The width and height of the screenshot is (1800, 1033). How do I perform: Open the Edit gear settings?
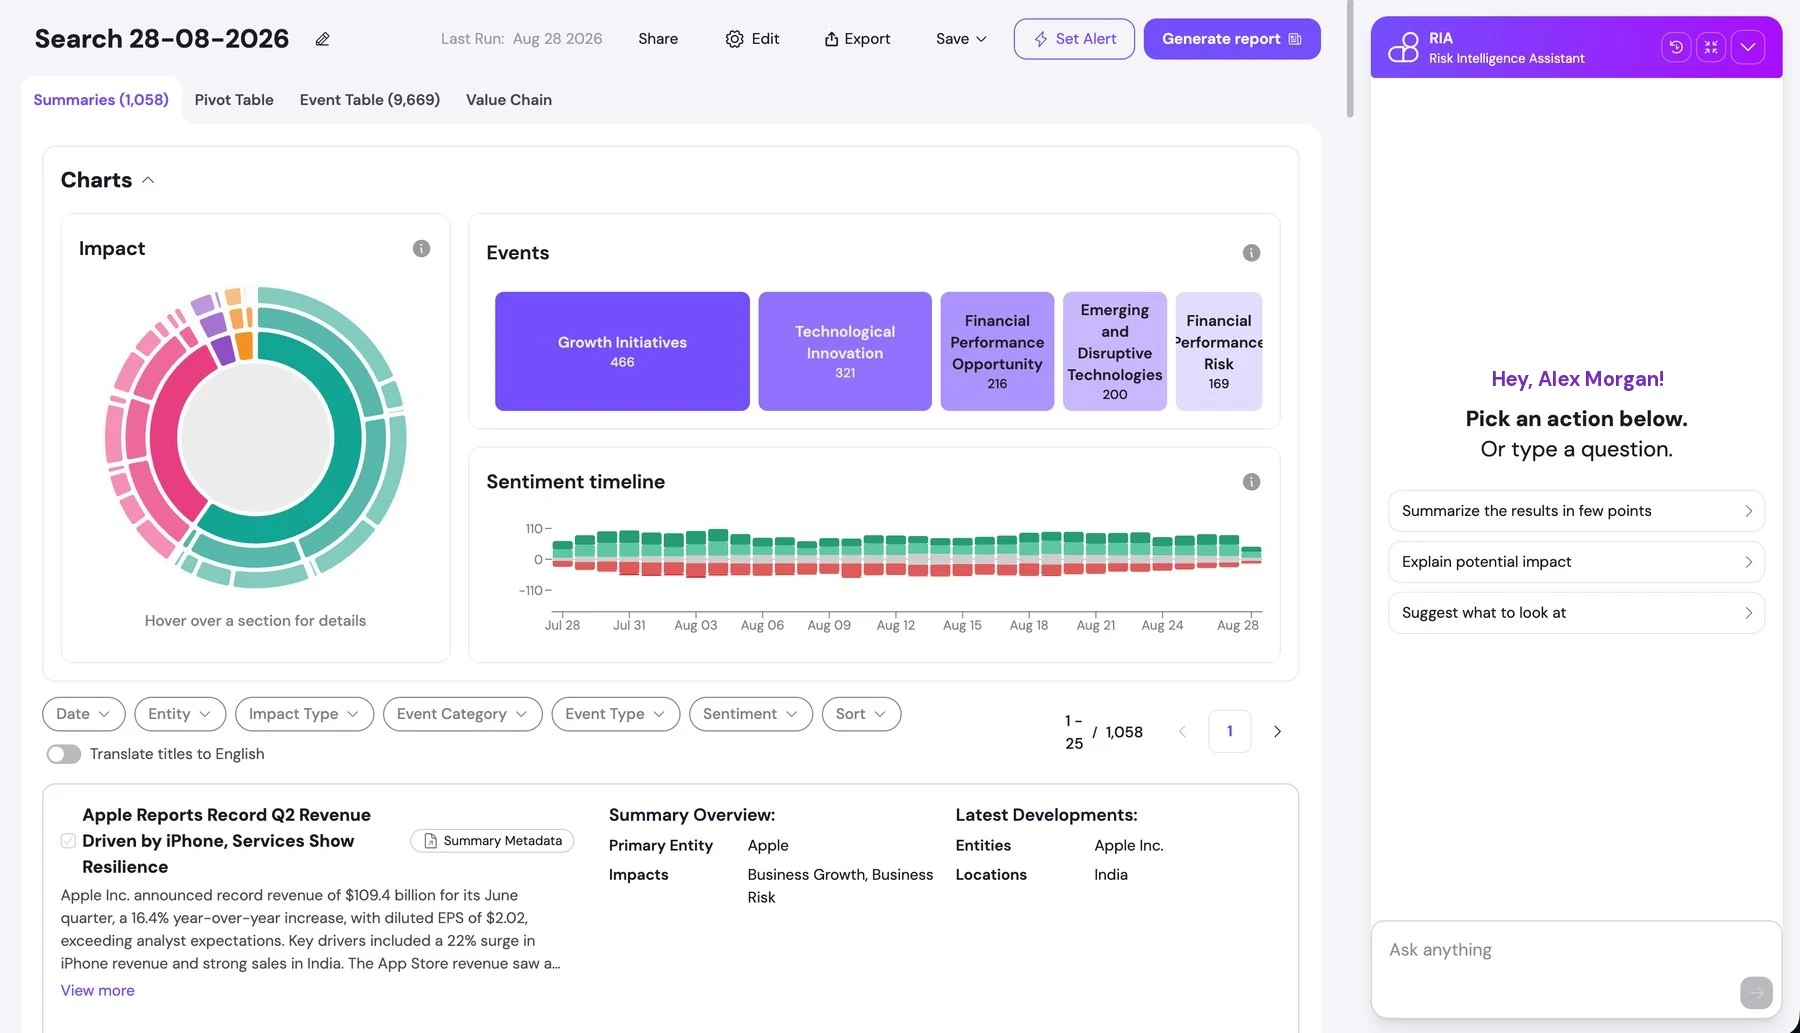[752, 39]
